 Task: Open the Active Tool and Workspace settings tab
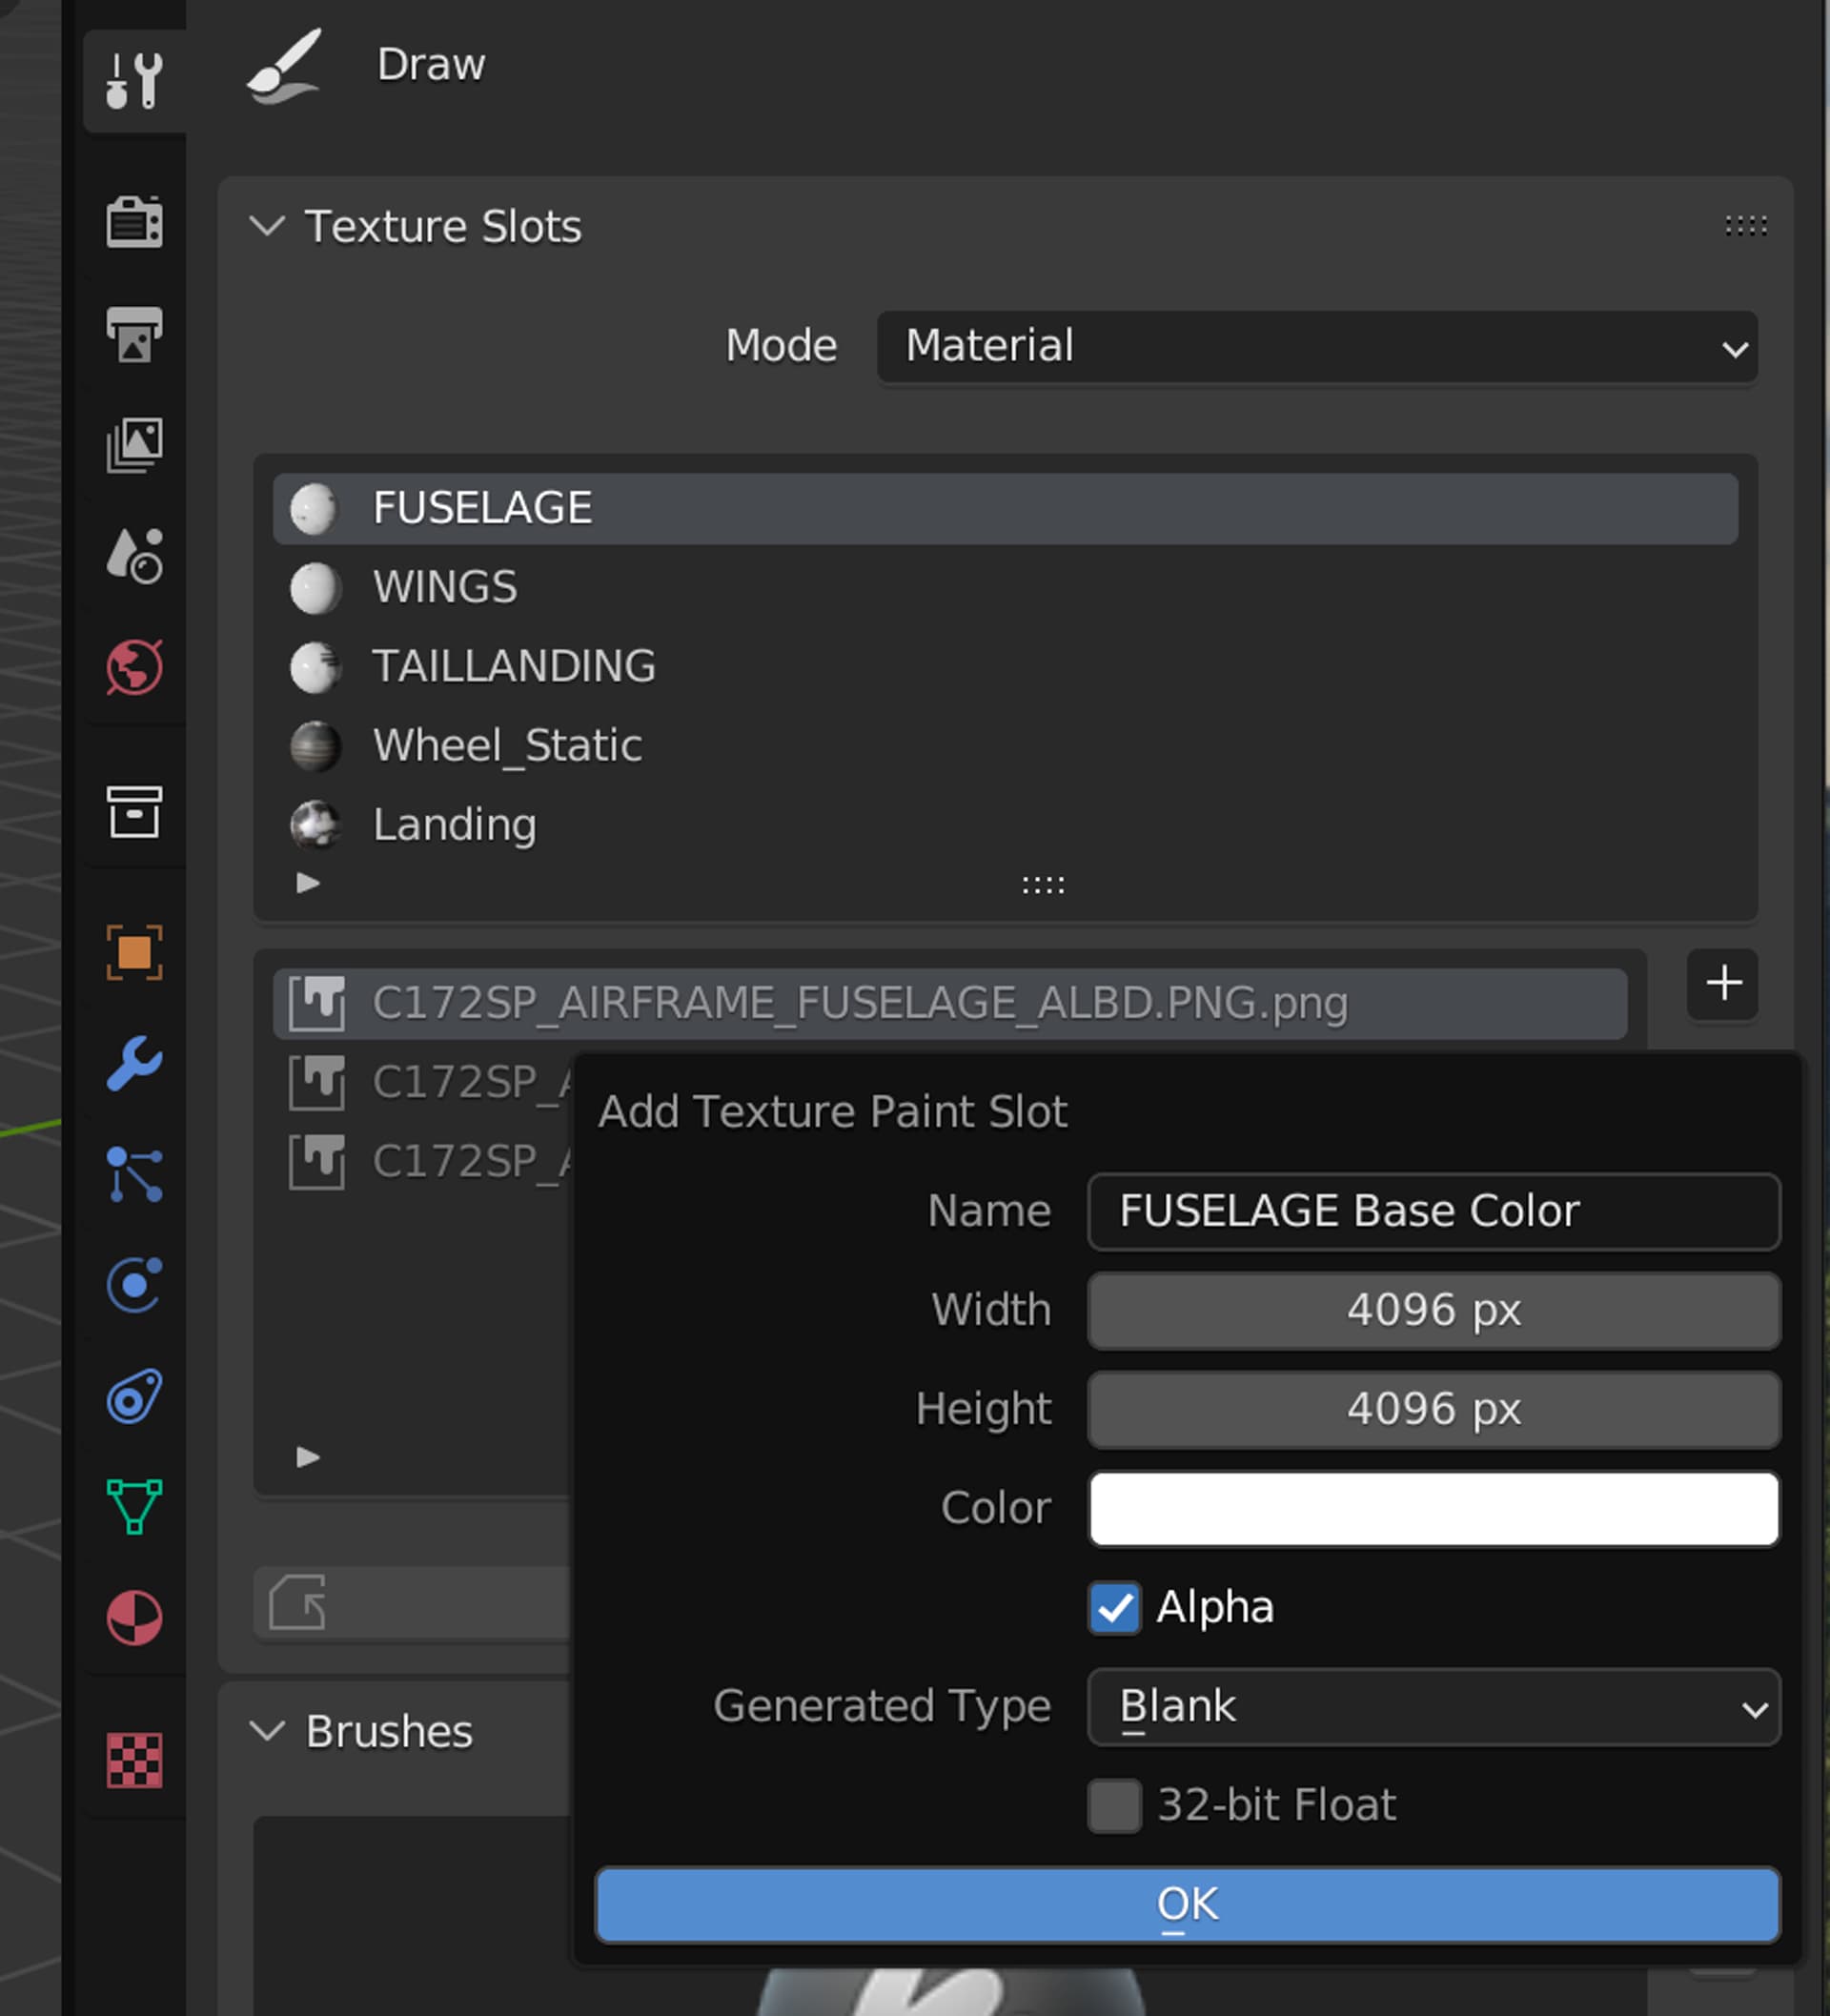click(134, 81)
